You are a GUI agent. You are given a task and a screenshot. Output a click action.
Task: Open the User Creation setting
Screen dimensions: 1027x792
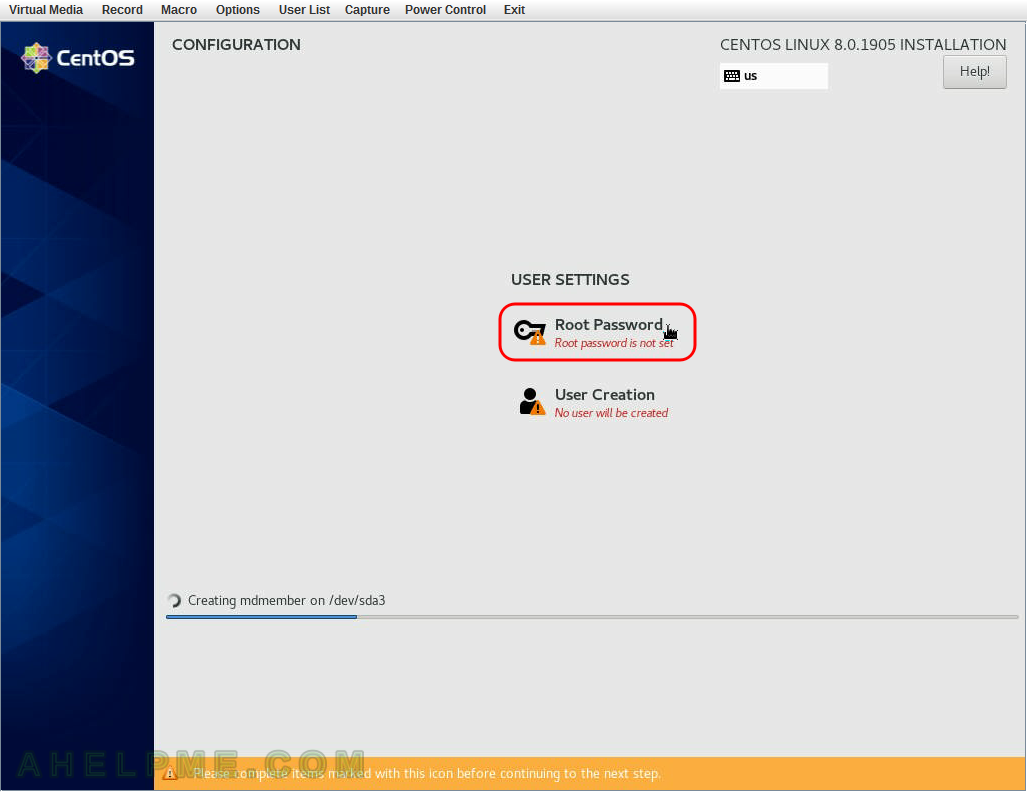click(593, 402)
